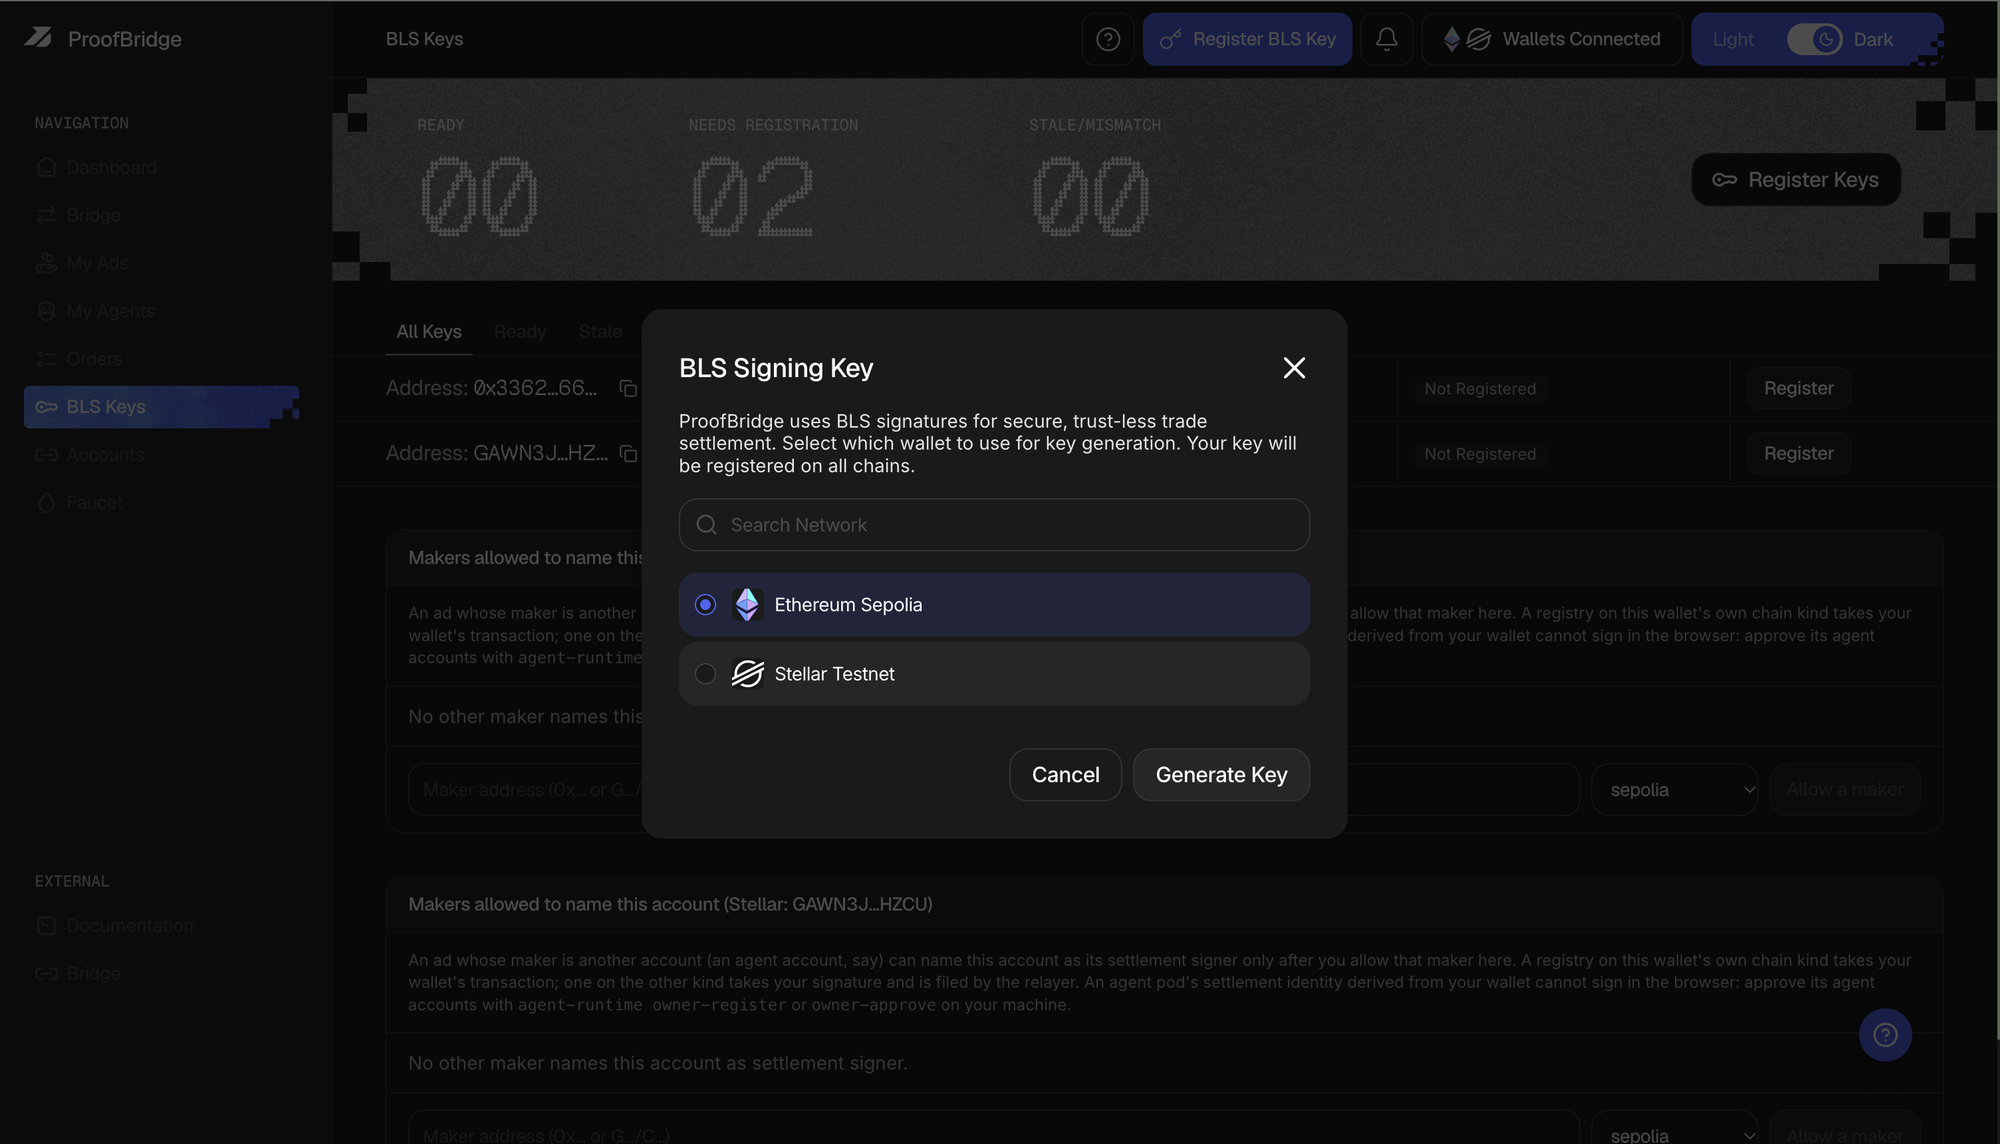The width and height of the screenshot is (2000, 1144).
Task: Click Register BLS Key top button
Action: tap(1247, 39)
